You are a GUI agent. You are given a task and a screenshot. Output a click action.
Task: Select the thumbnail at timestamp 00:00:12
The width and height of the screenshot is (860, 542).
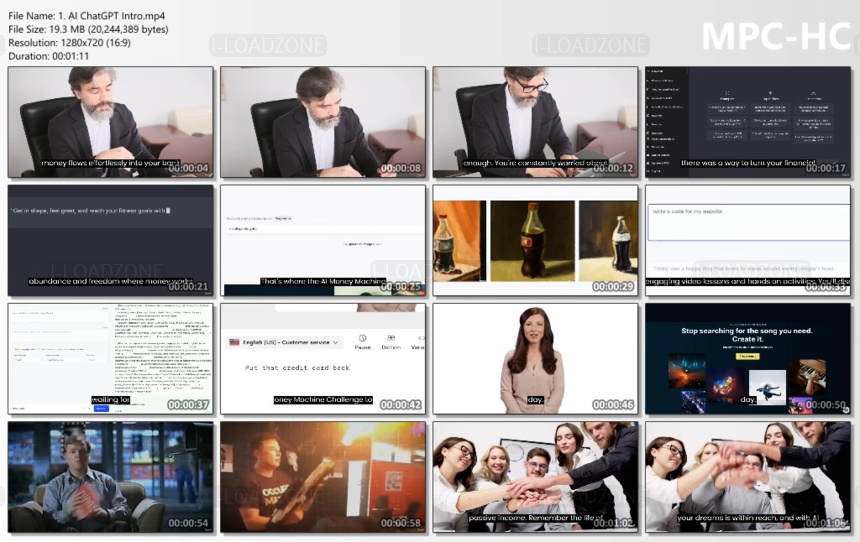click(x=535, y=122)
